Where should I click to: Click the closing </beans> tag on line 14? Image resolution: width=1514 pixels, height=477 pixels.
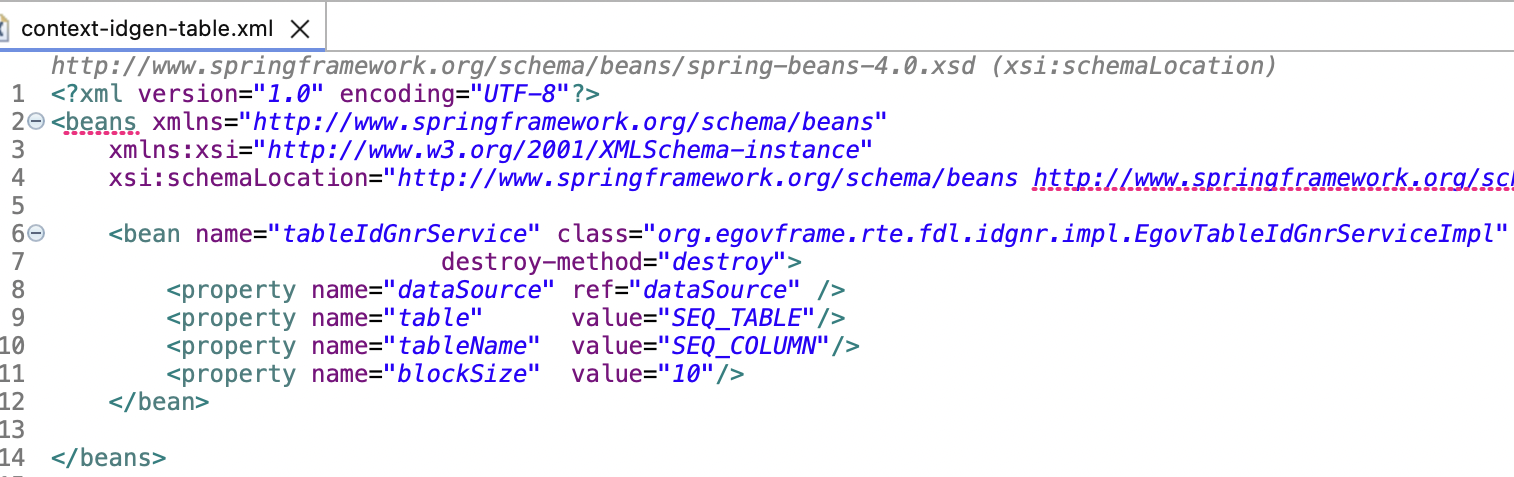(108, 458)
